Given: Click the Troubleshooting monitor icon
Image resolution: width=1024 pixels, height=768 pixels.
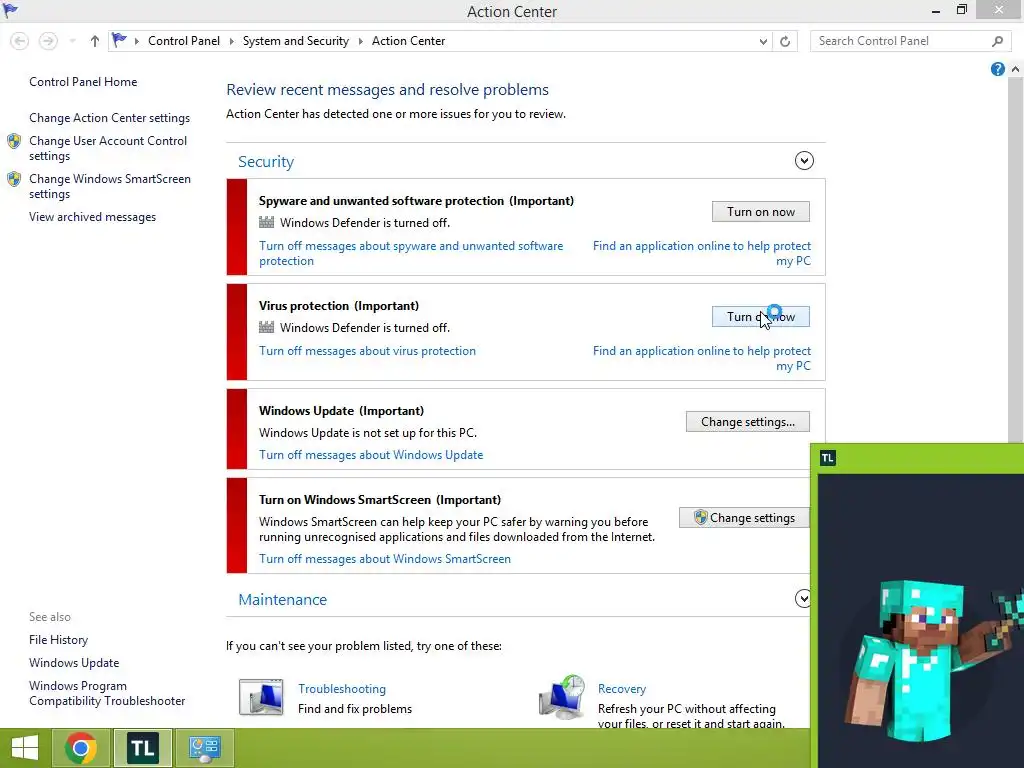Looking at the screenshot, I should [x=261, y=697].
